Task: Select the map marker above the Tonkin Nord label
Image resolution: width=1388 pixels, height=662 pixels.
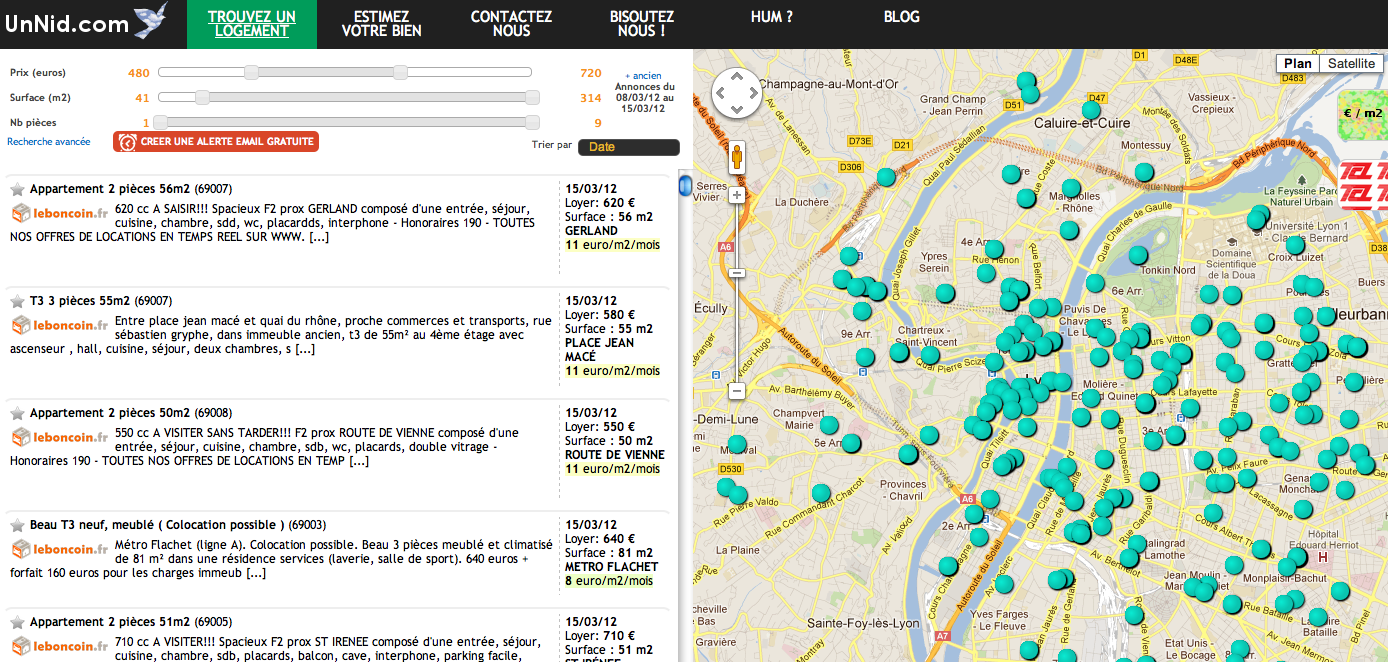Action: click(x=1138, y=255)
